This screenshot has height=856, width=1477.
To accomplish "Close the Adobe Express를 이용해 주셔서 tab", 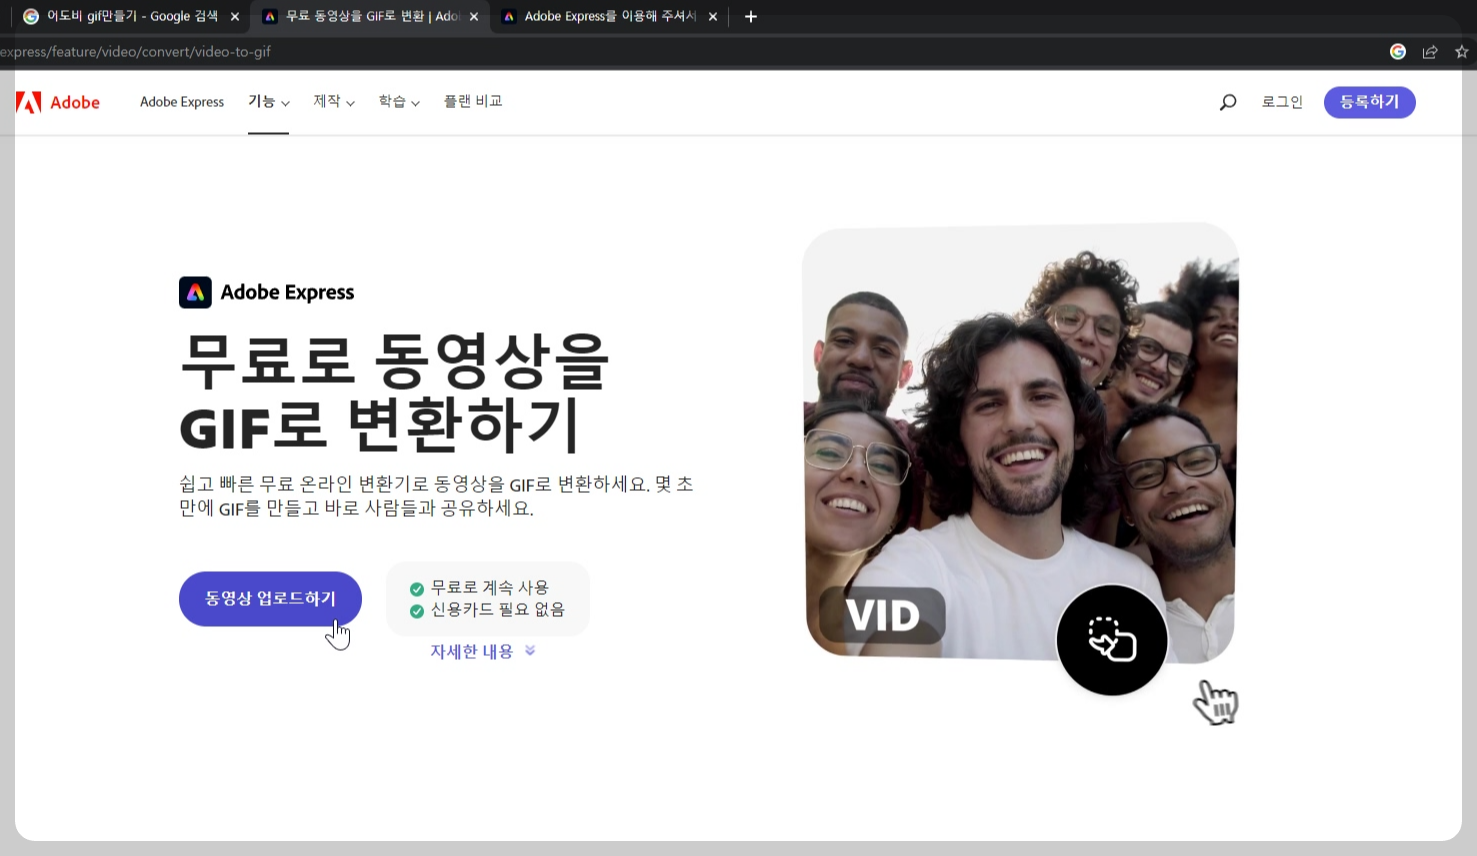I will coord(713,17).
